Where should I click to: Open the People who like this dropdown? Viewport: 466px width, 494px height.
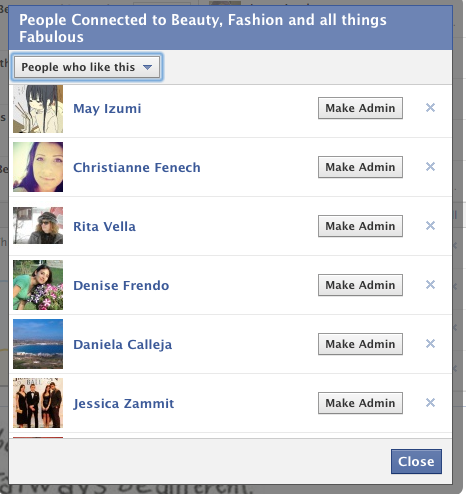(87, 67)
